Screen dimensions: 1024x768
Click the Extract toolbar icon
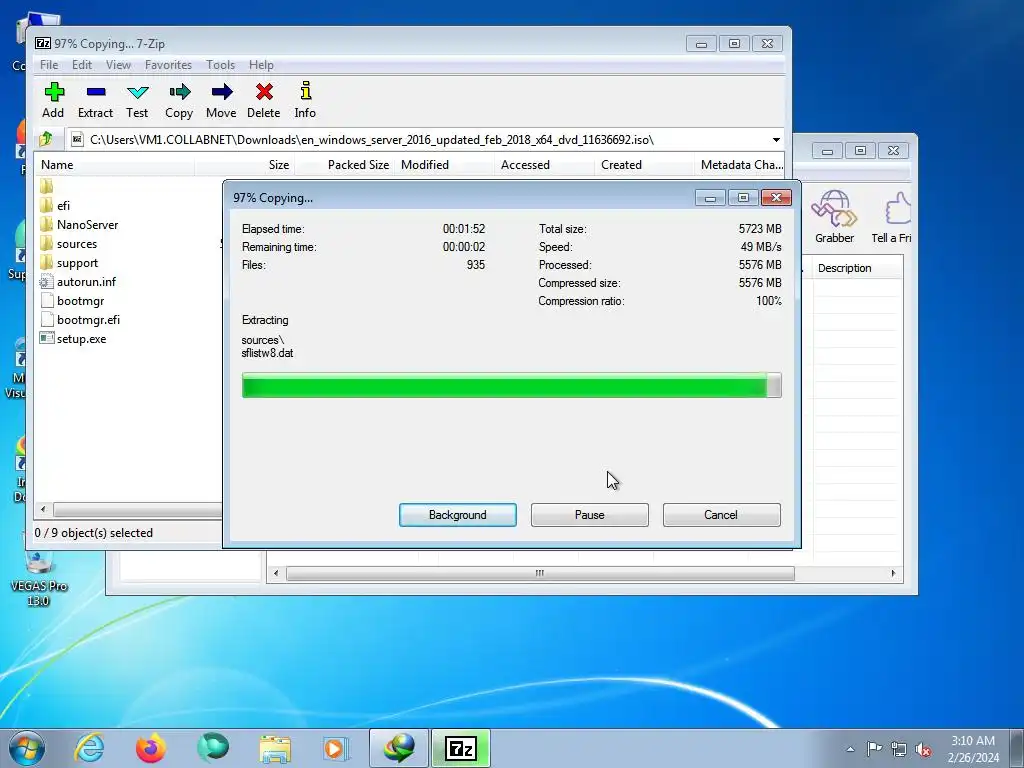tap(95, 100)
